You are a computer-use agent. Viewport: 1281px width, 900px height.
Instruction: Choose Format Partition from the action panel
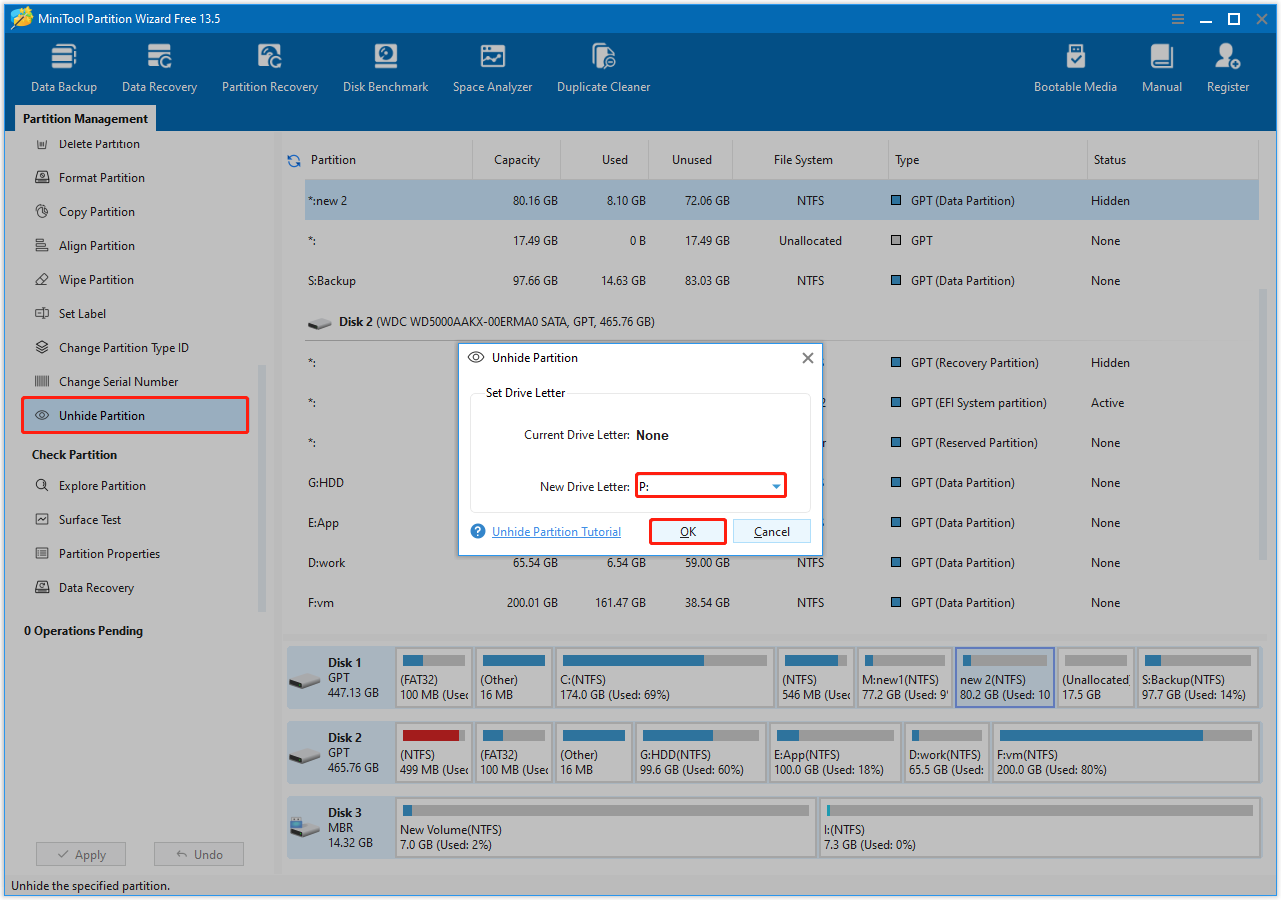point(102,177)
